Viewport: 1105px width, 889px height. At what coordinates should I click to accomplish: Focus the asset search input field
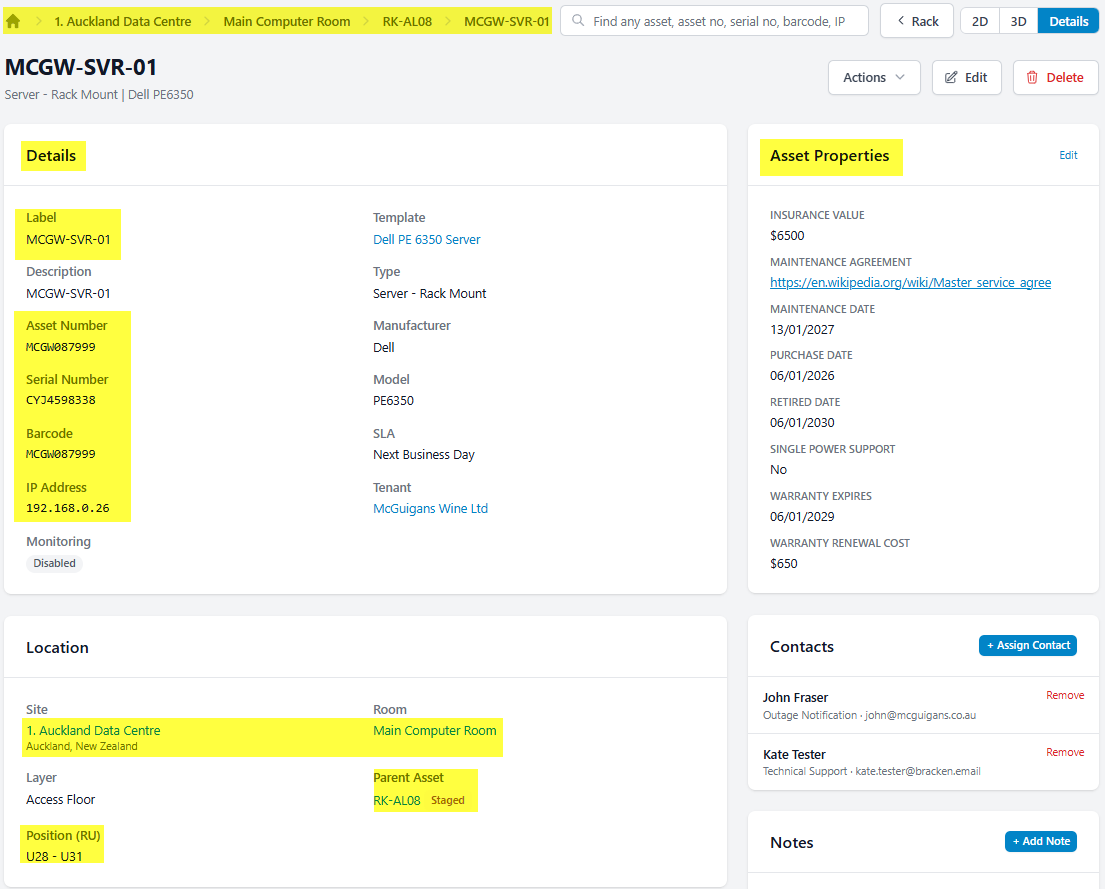pyautogui.click(x=715, y=21)
